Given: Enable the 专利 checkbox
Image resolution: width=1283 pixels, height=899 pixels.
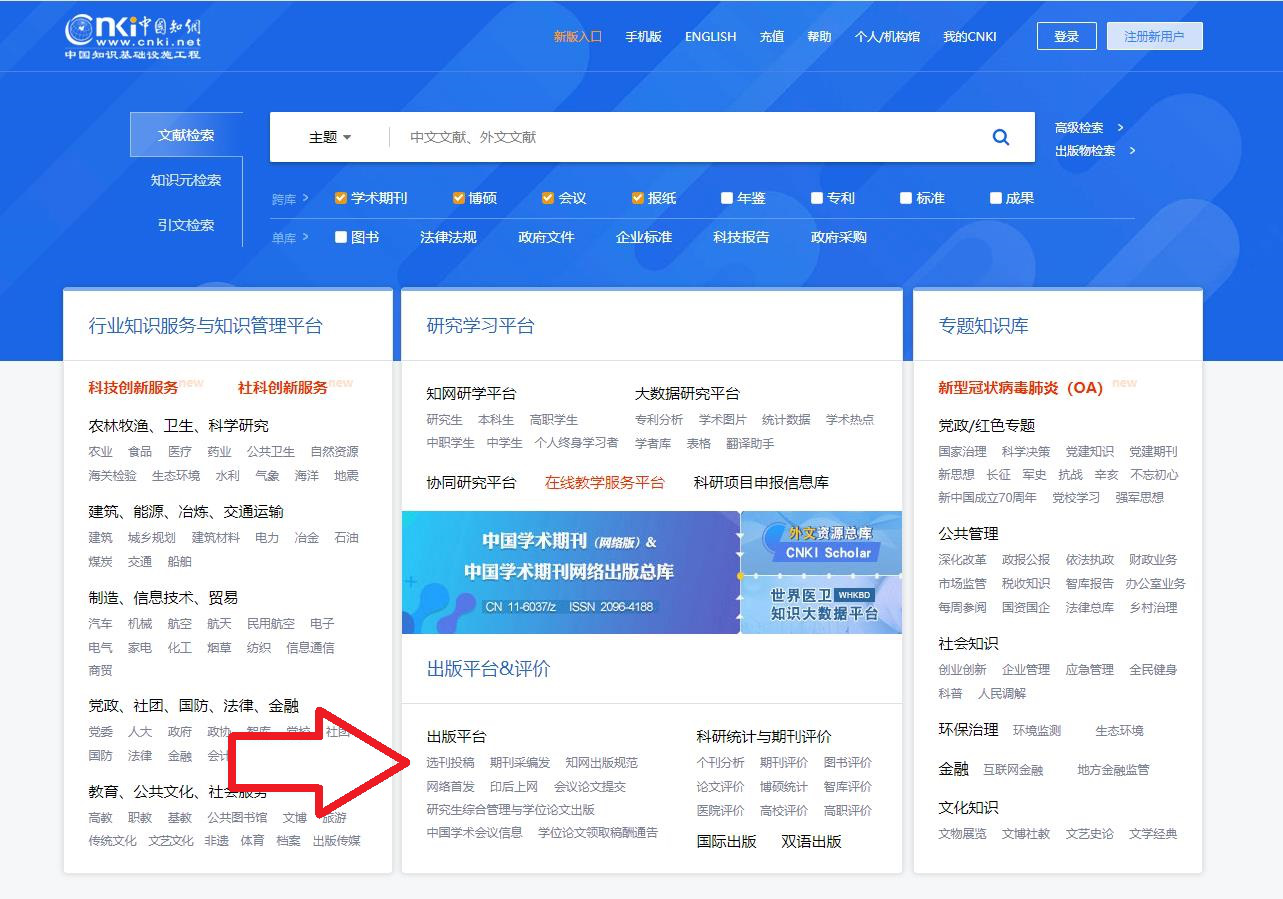Looking at the screenshot, I should (x=817, y=198).
